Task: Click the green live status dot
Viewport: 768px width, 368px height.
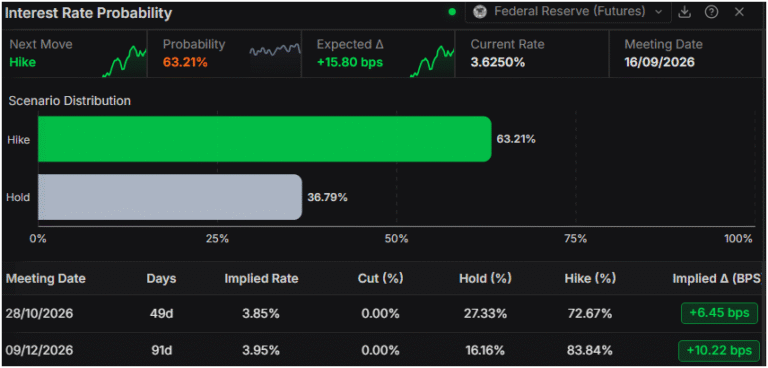Action: tap(452, 12)
